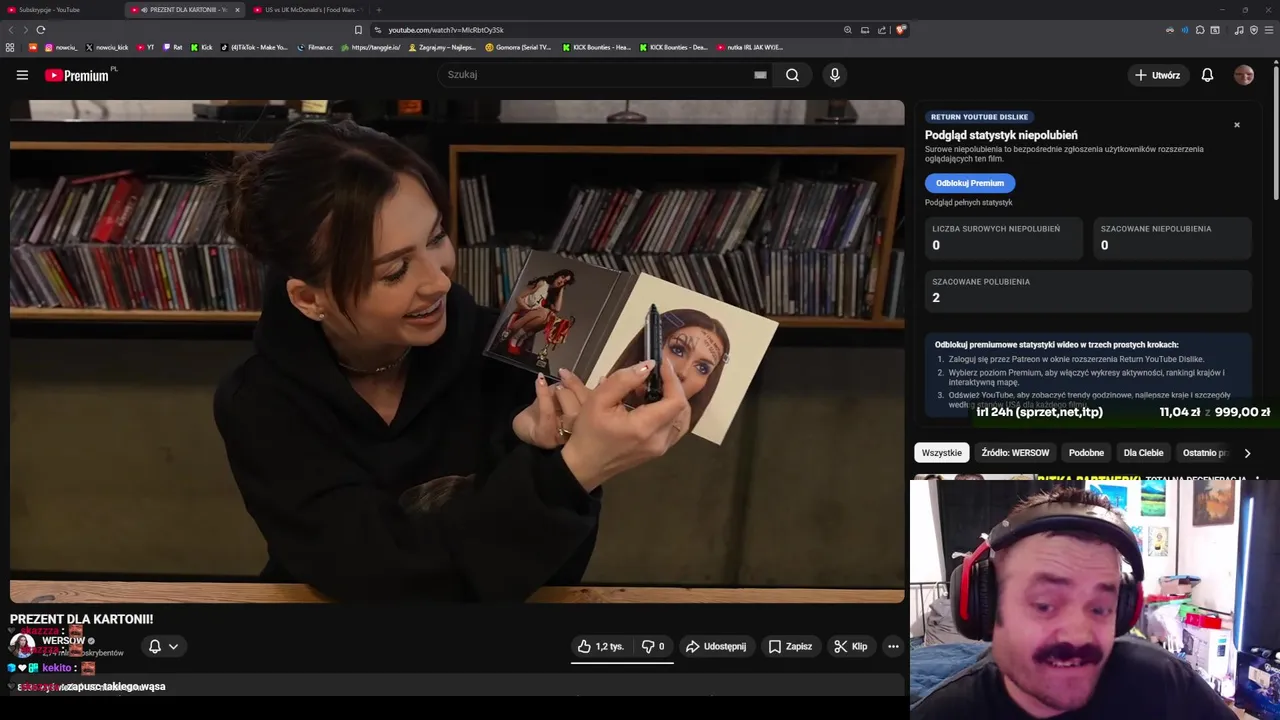The height and width of the screenshot is (720, 1280).
Task: Bookmark this page icon near address bar
Action: pos(358,30)
